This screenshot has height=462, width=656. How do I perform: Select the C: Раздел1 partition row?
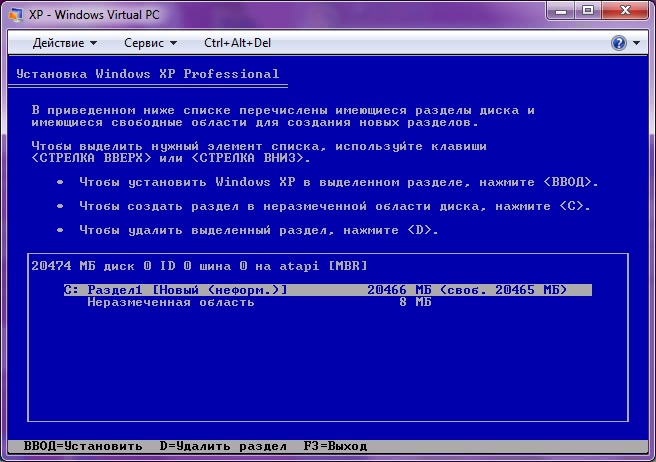coord(328,290)
